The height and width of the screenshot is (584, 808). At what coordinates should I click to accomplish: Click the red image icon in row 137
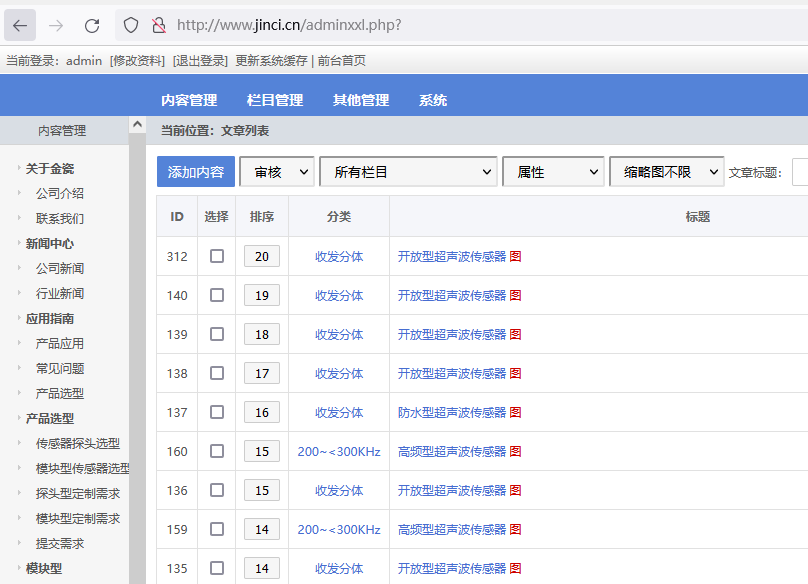point(516,412)
